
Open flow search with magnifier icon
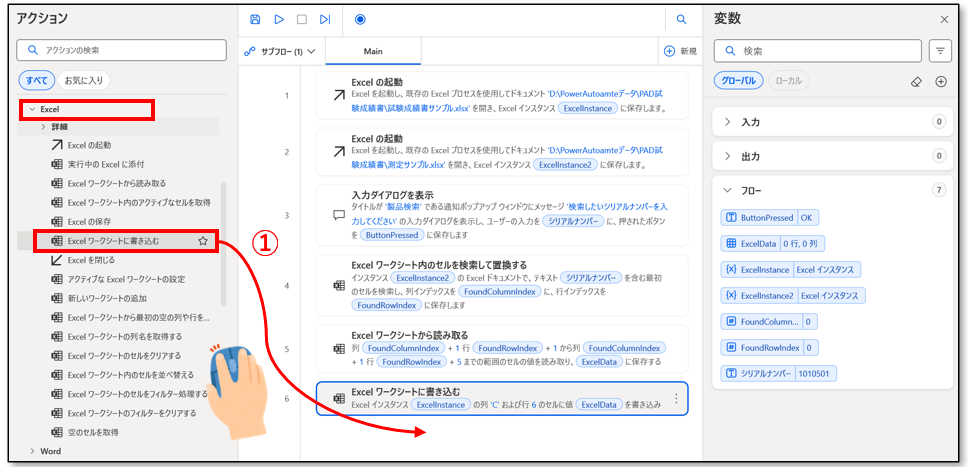[x=682, y=19]
